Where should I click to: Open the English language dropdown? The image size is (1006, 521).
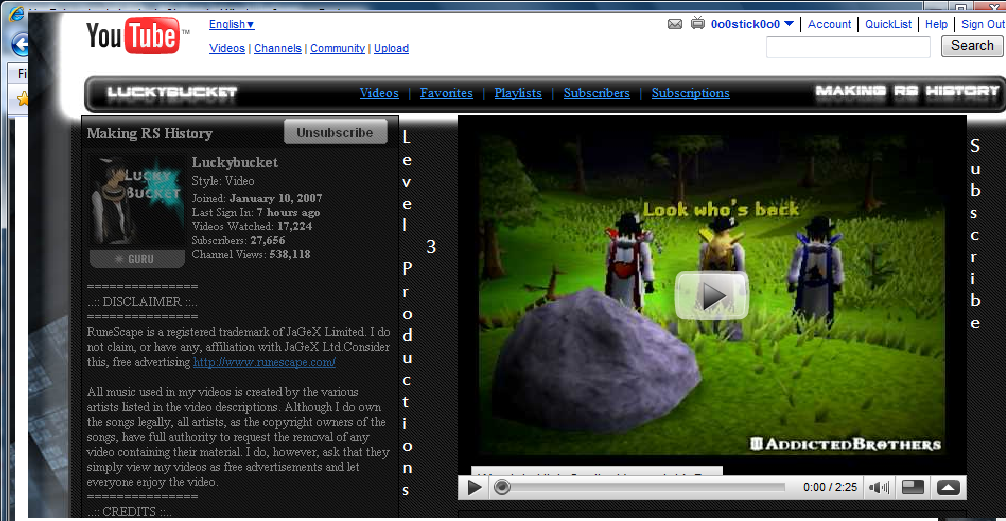[231, 24]
